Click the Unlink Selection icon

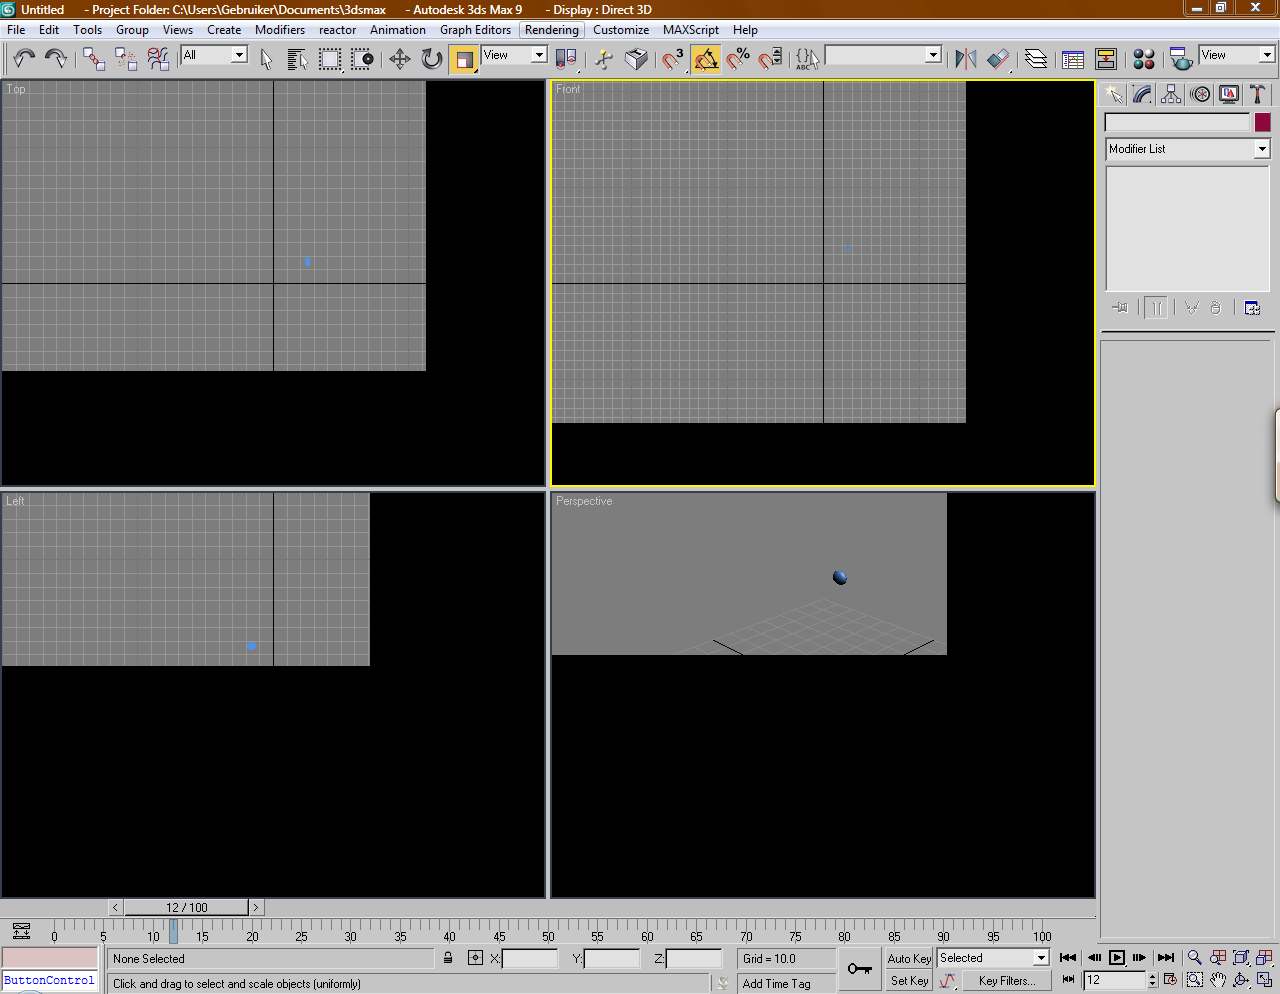point(126,59)
